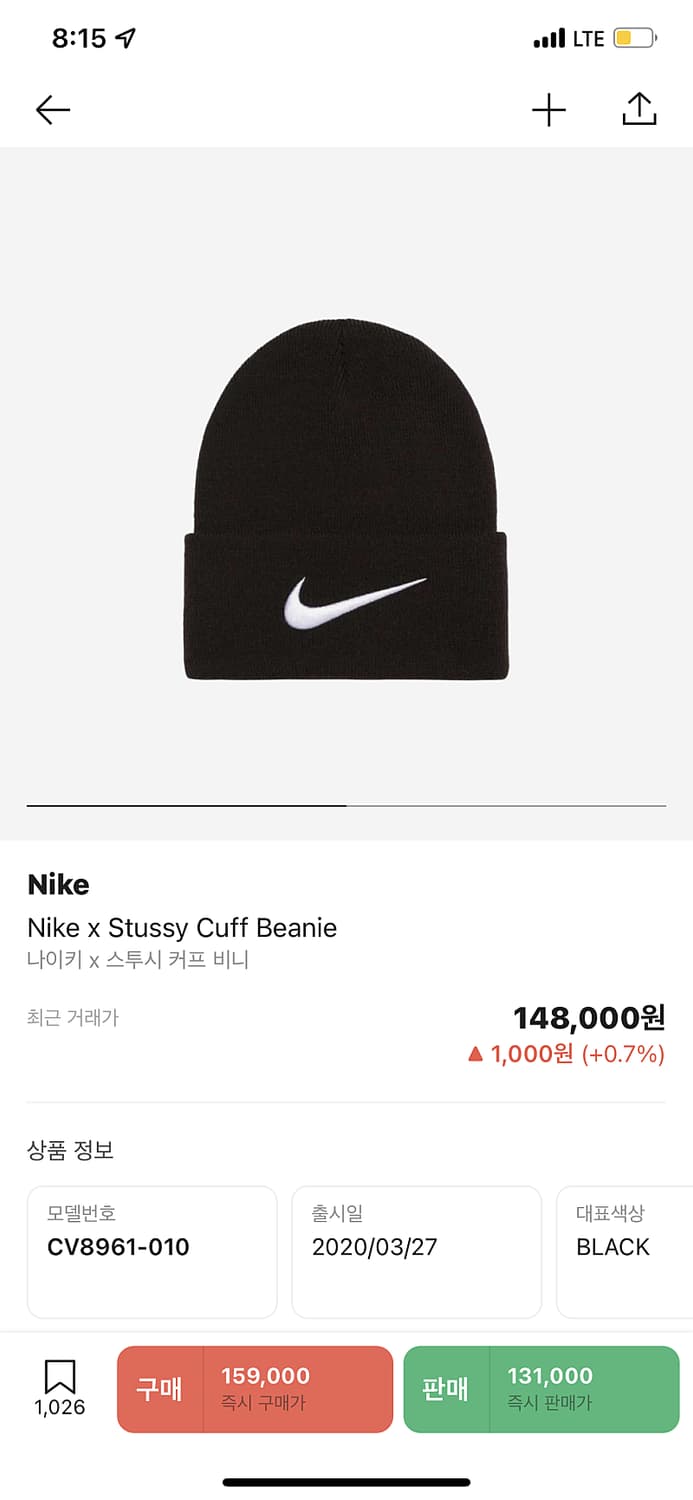Bookmark this item with the 1,026 icon
Screen dimensions: 693x1500
coord(60,1388)
